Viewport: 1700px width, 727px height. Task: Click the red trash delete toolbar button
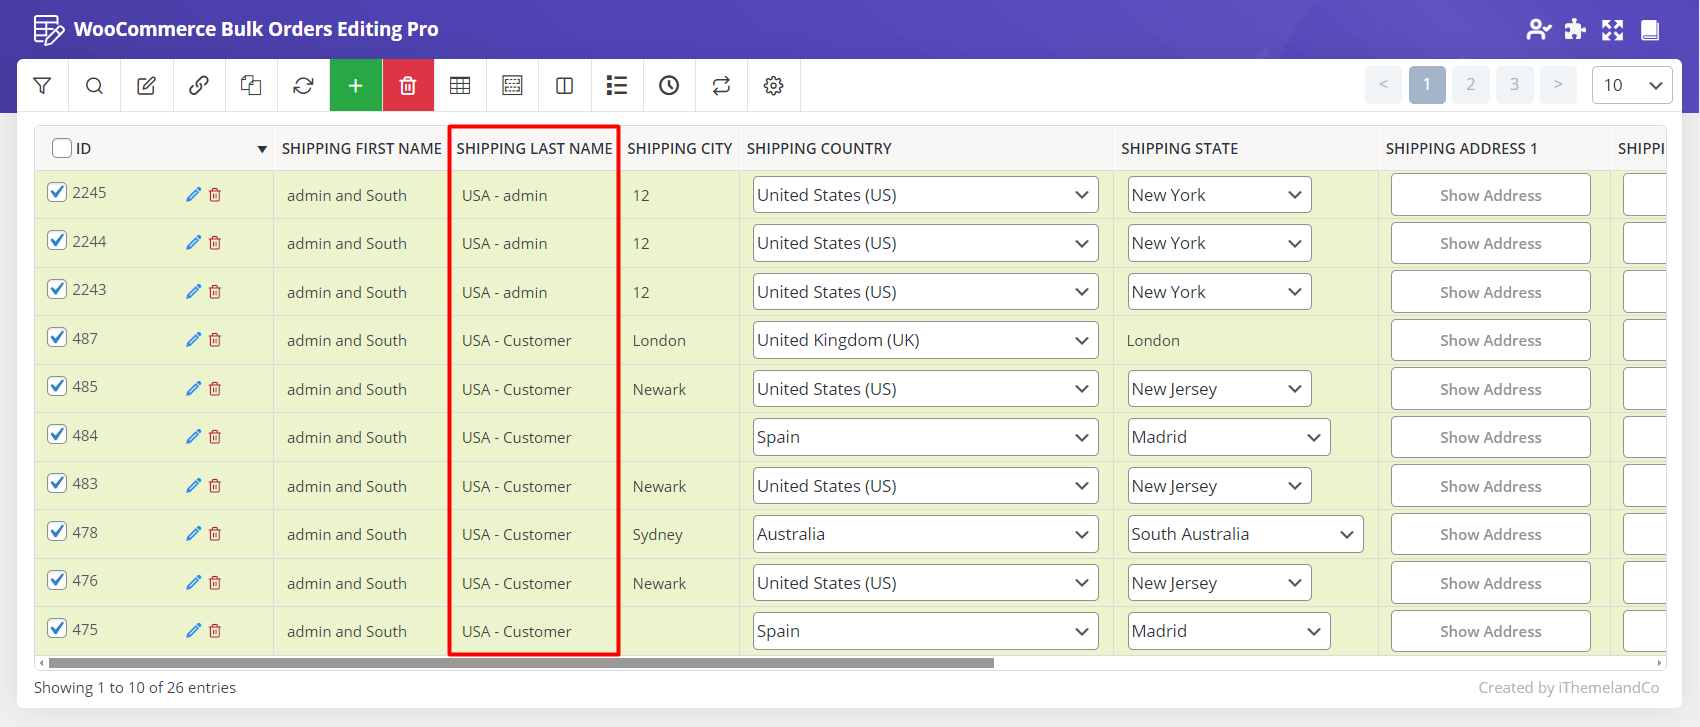(408, 86)
